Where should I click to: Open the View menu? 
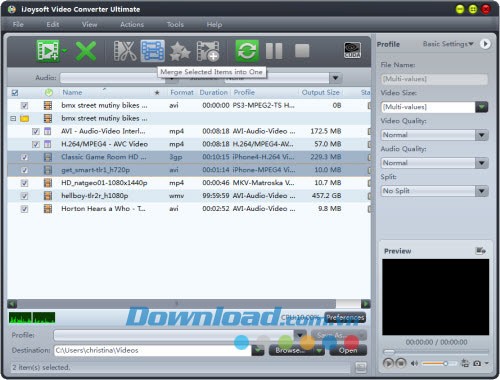89,25
